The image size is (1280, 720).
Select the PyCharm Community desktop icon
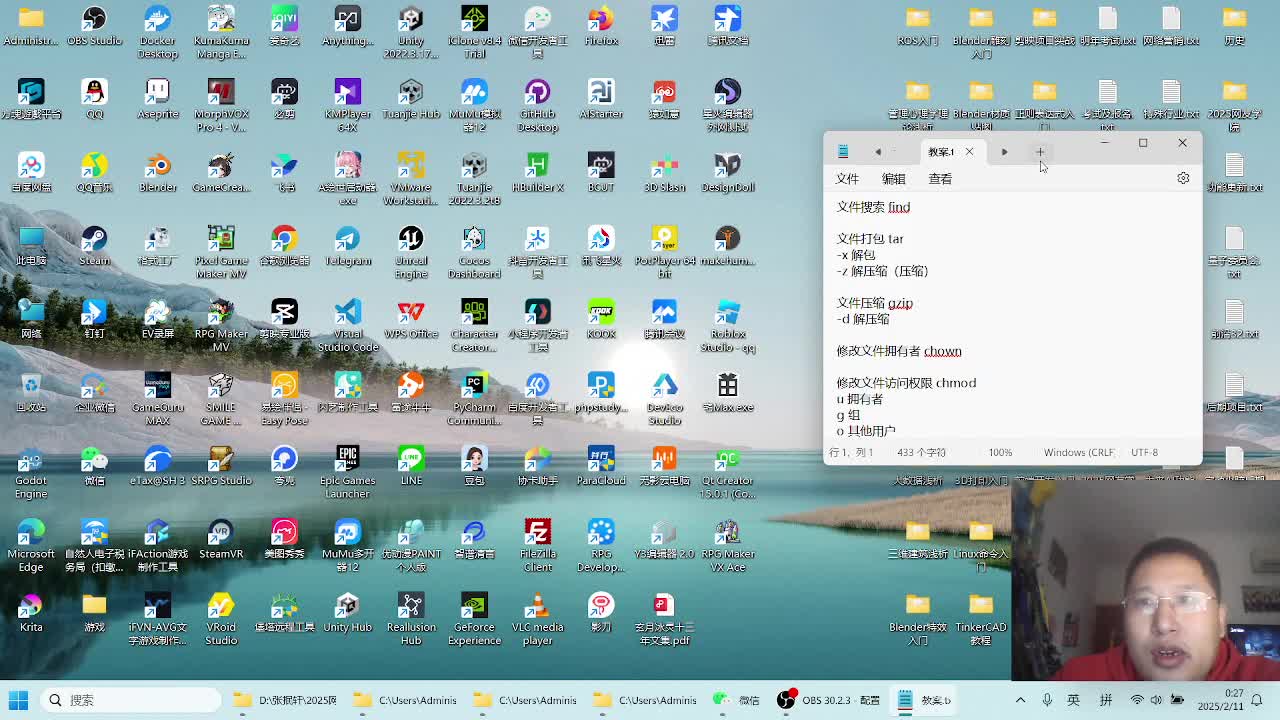tap(474, 399)
